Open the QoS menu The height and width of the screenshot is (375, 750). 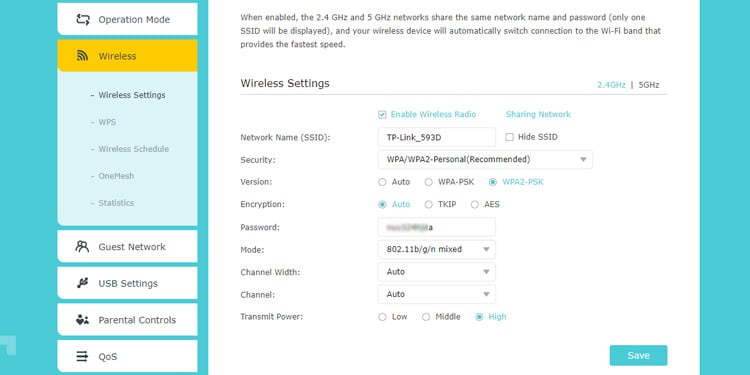tap(127, 356)
